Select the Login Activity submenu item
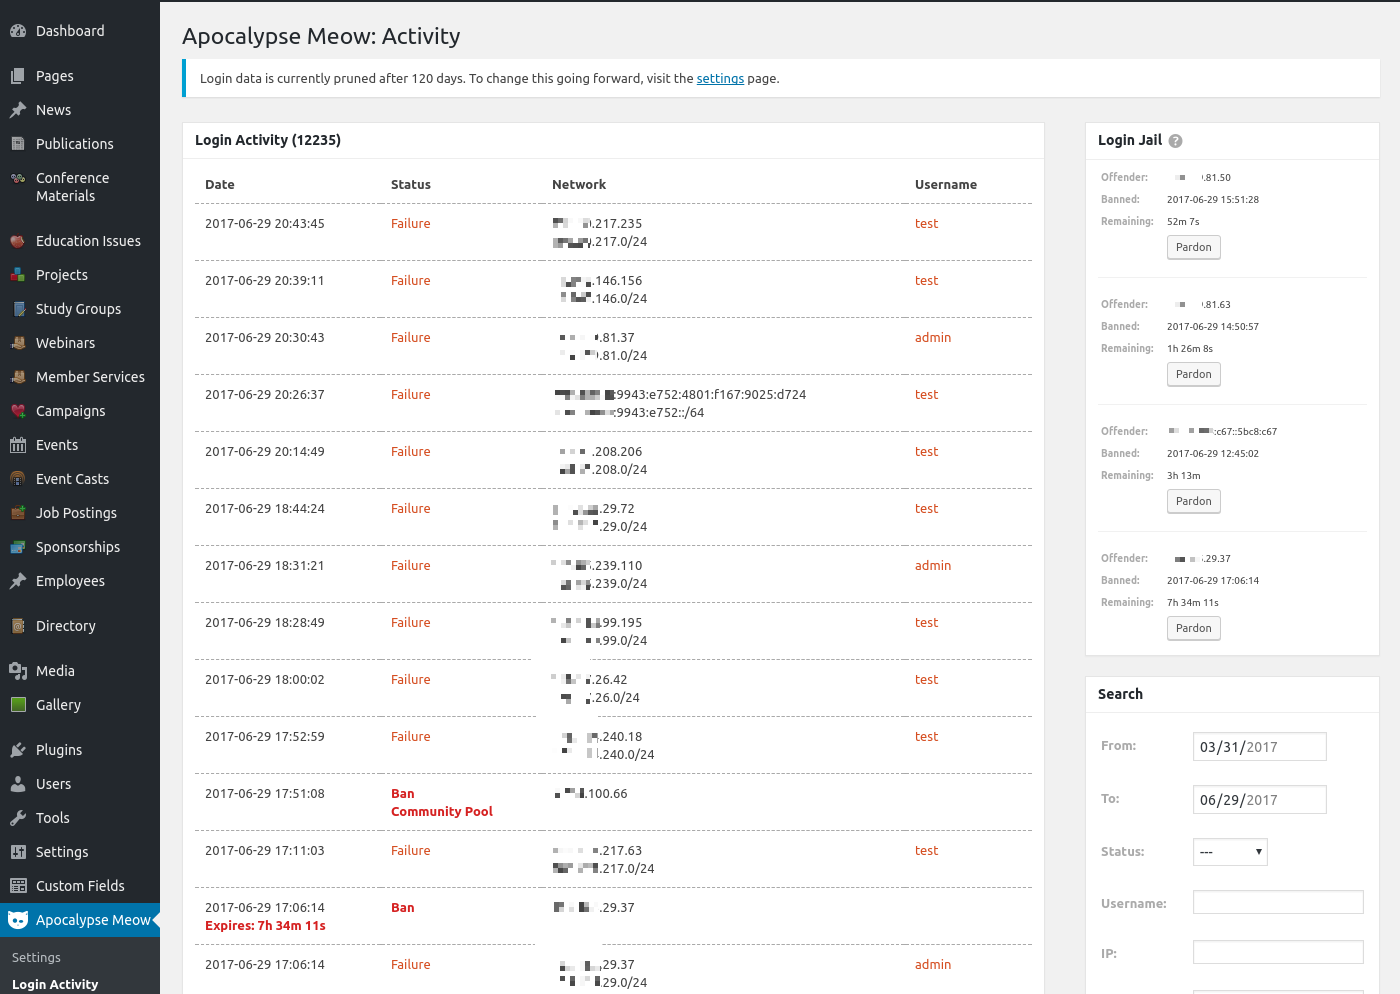Image resolution: width=1400 pixels, height=994 pixels. tap(55, 985)
